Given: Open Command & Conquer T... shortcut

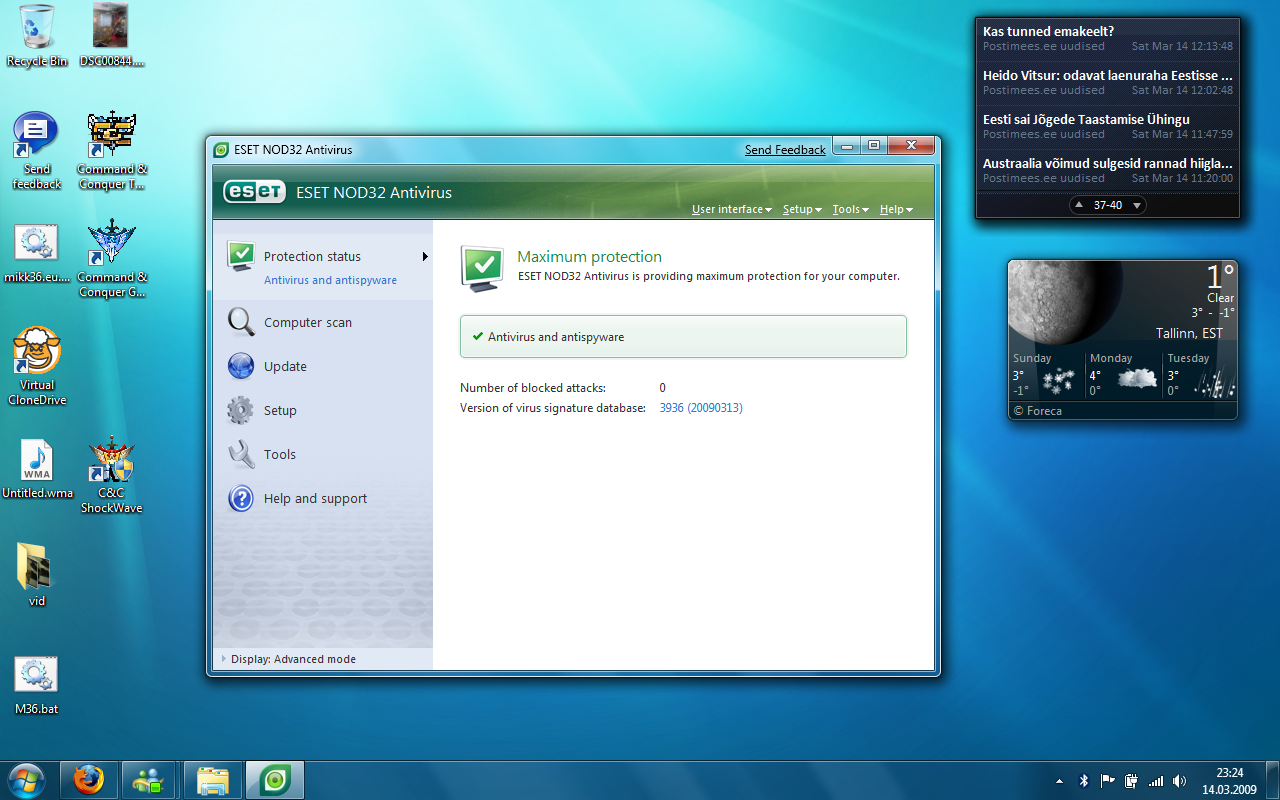Looking at the screenshot, I should tap(112, 151).
